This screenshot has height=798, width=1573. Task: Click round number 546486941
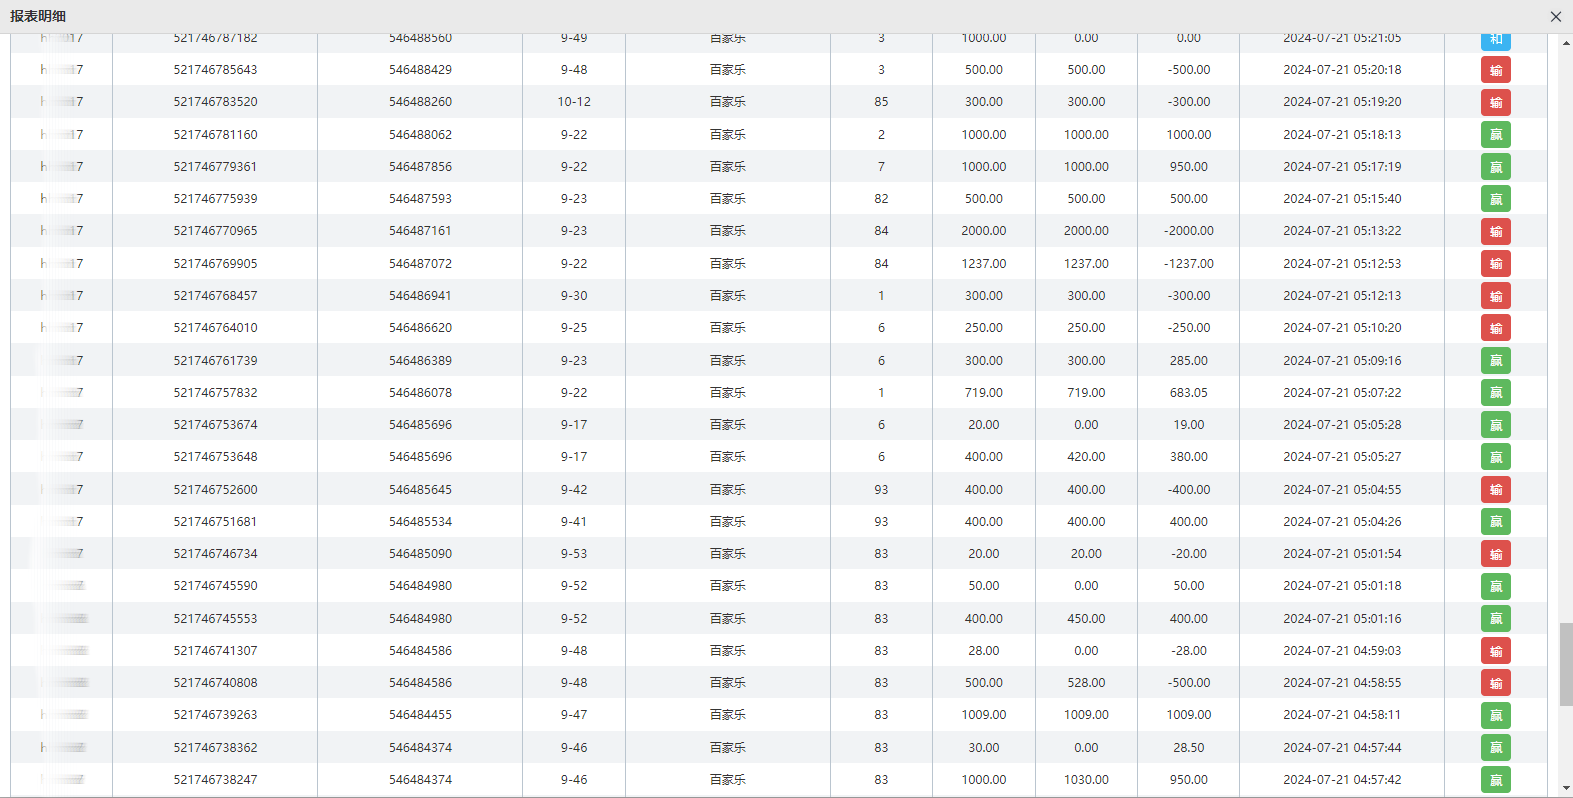(420, 296)
